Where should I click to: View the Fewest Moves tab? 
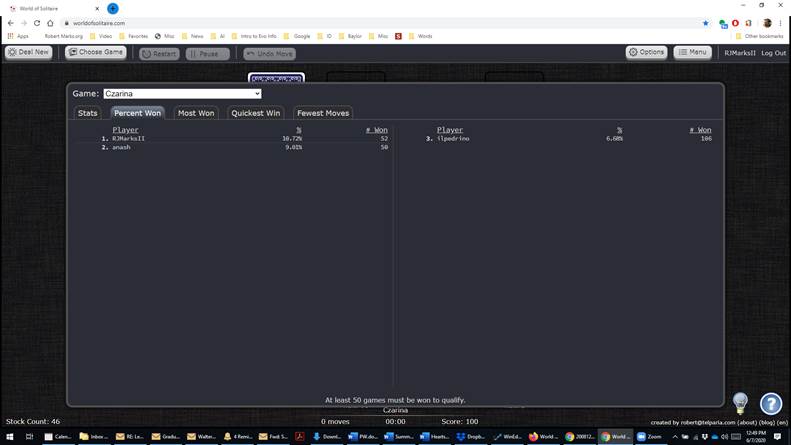[x=323, y=113]
